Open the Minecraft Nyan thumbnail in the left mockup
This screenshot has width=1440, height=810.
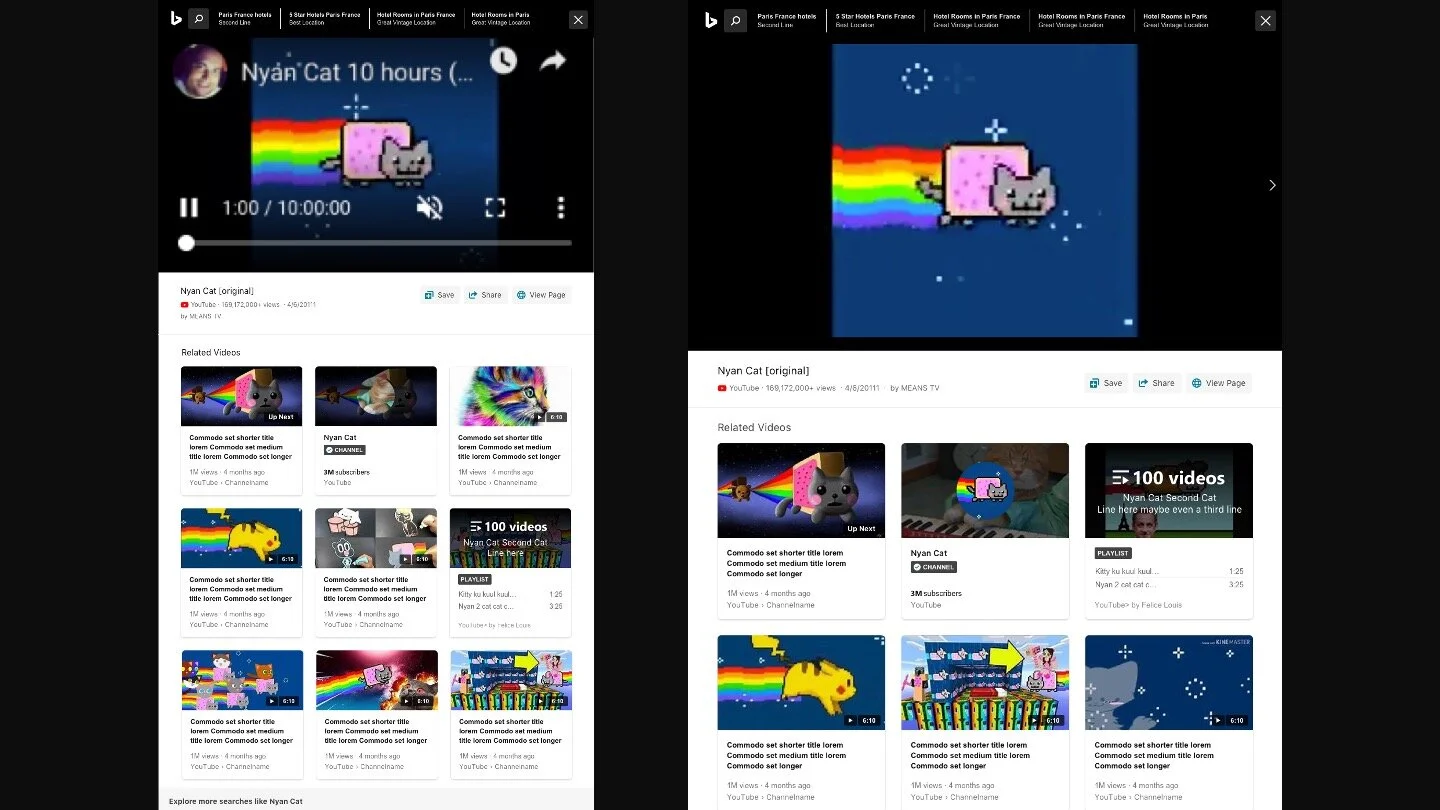coord(511,680)
